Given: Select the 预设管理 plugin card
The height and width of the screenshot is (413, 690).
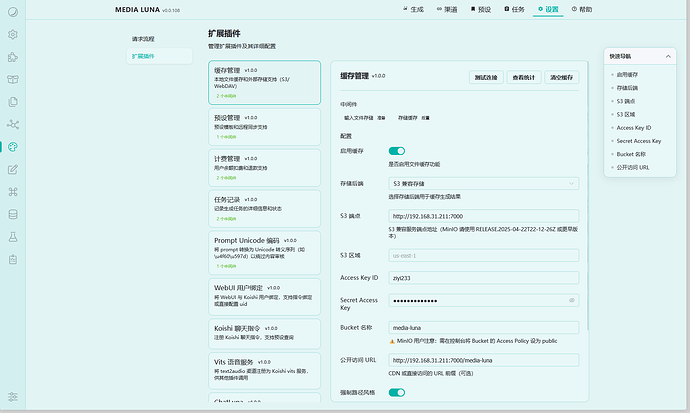Looking at the screenshot, I should [x=265, y=124].
